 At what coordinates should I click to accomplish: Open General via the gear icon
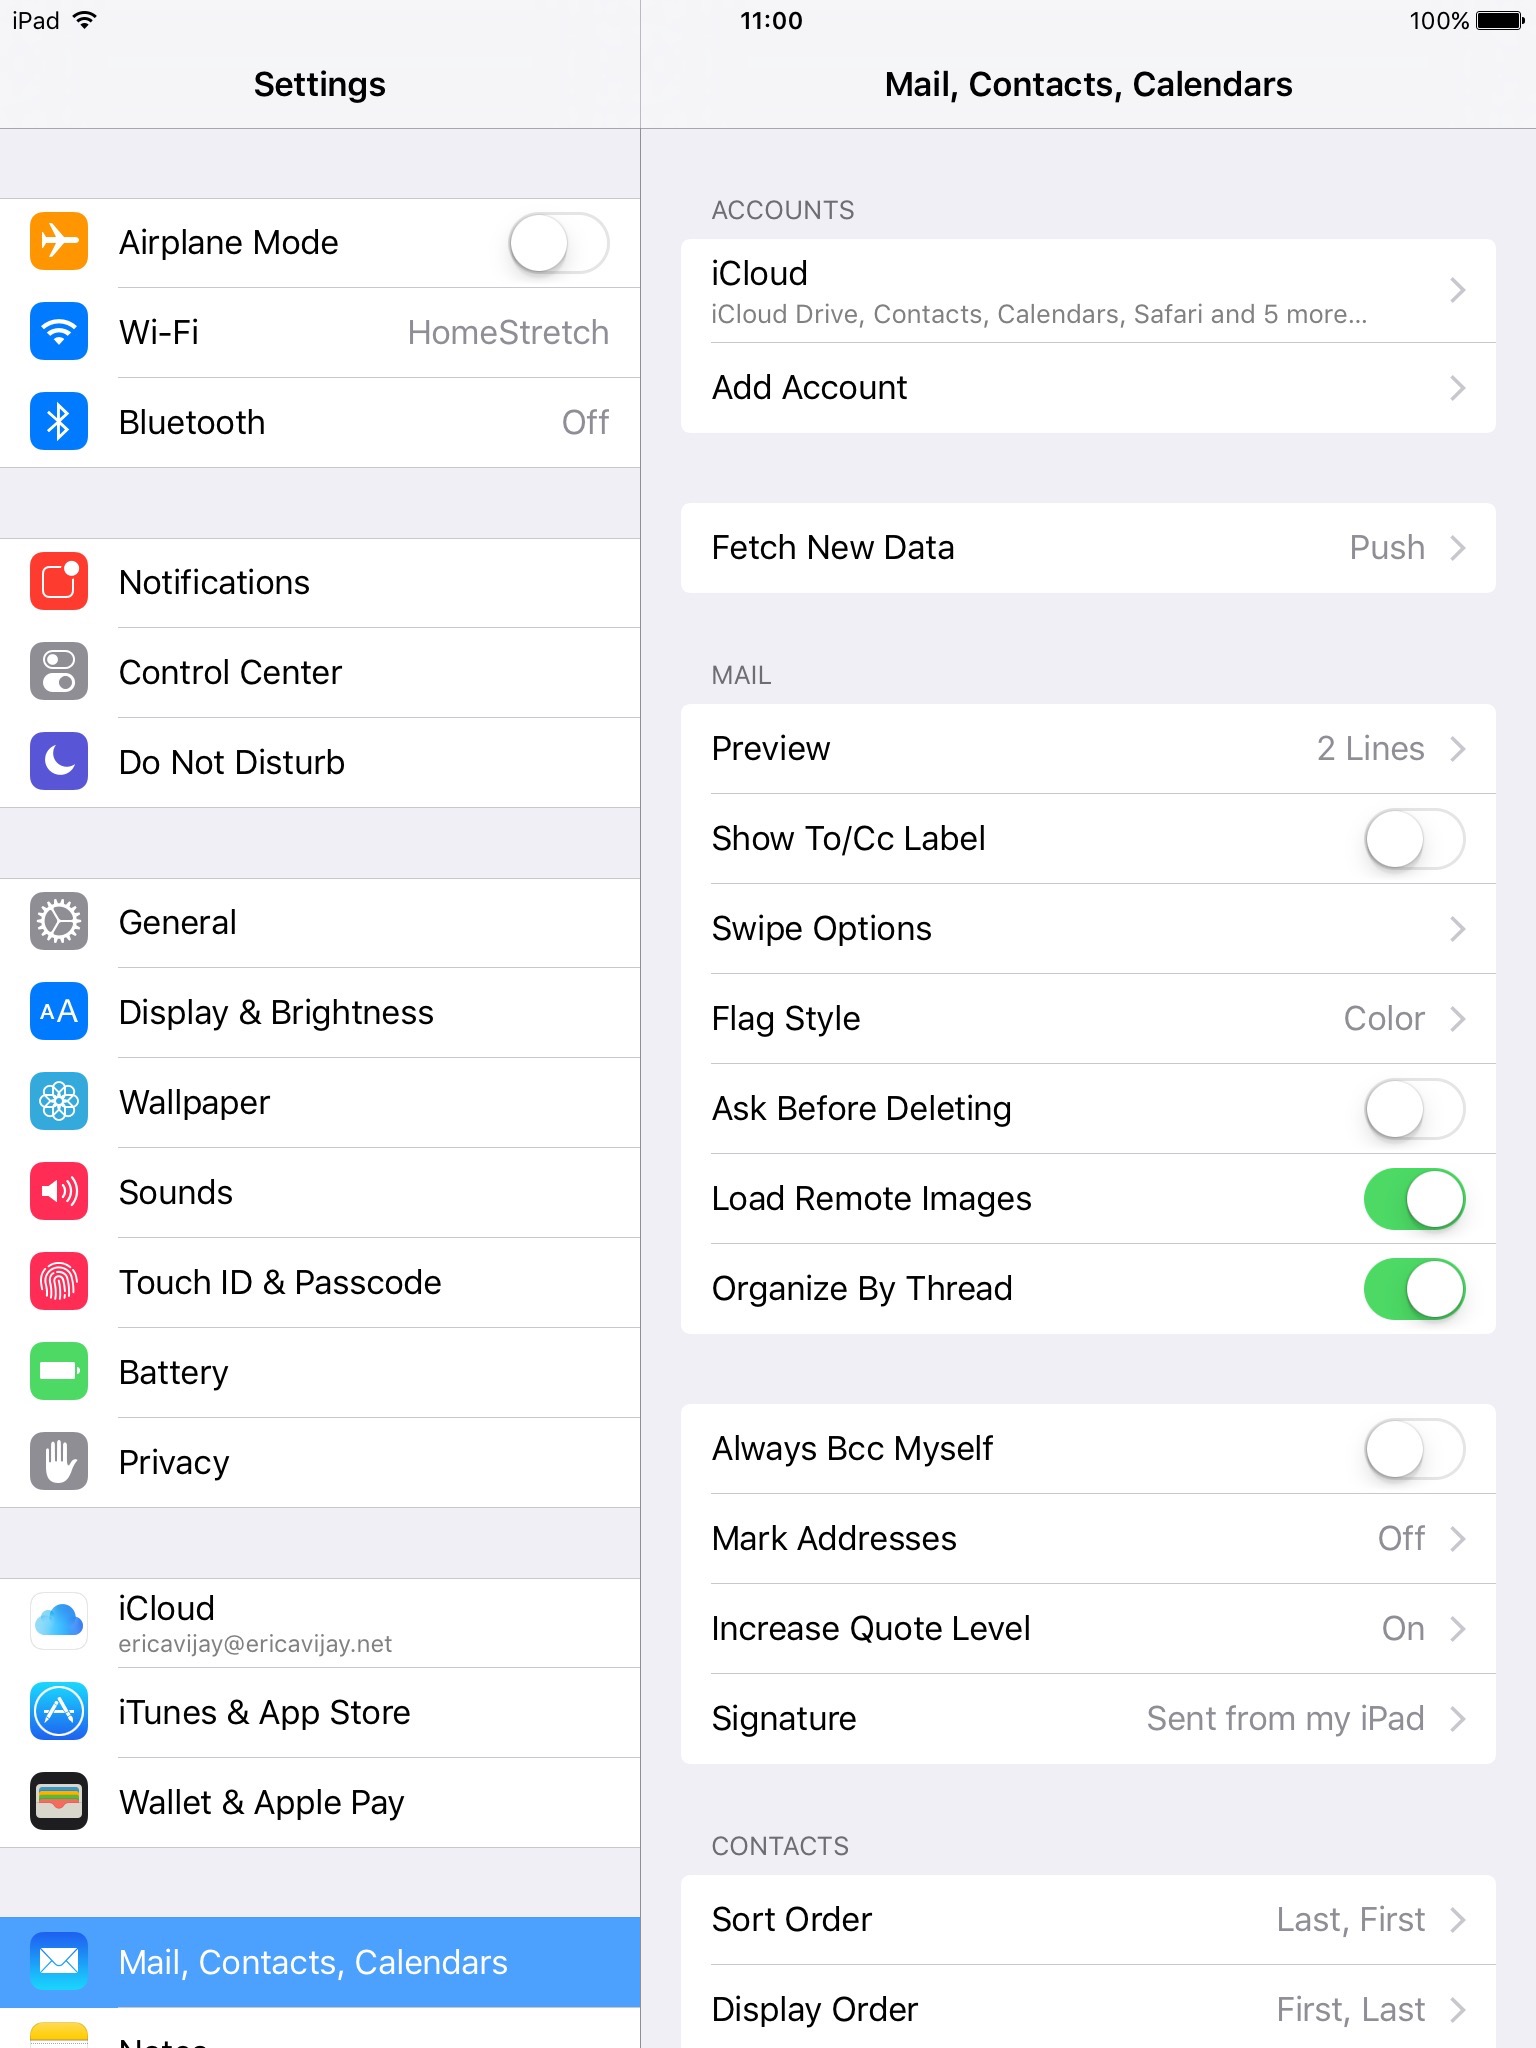pyautogui.click(x=59, y=922)
